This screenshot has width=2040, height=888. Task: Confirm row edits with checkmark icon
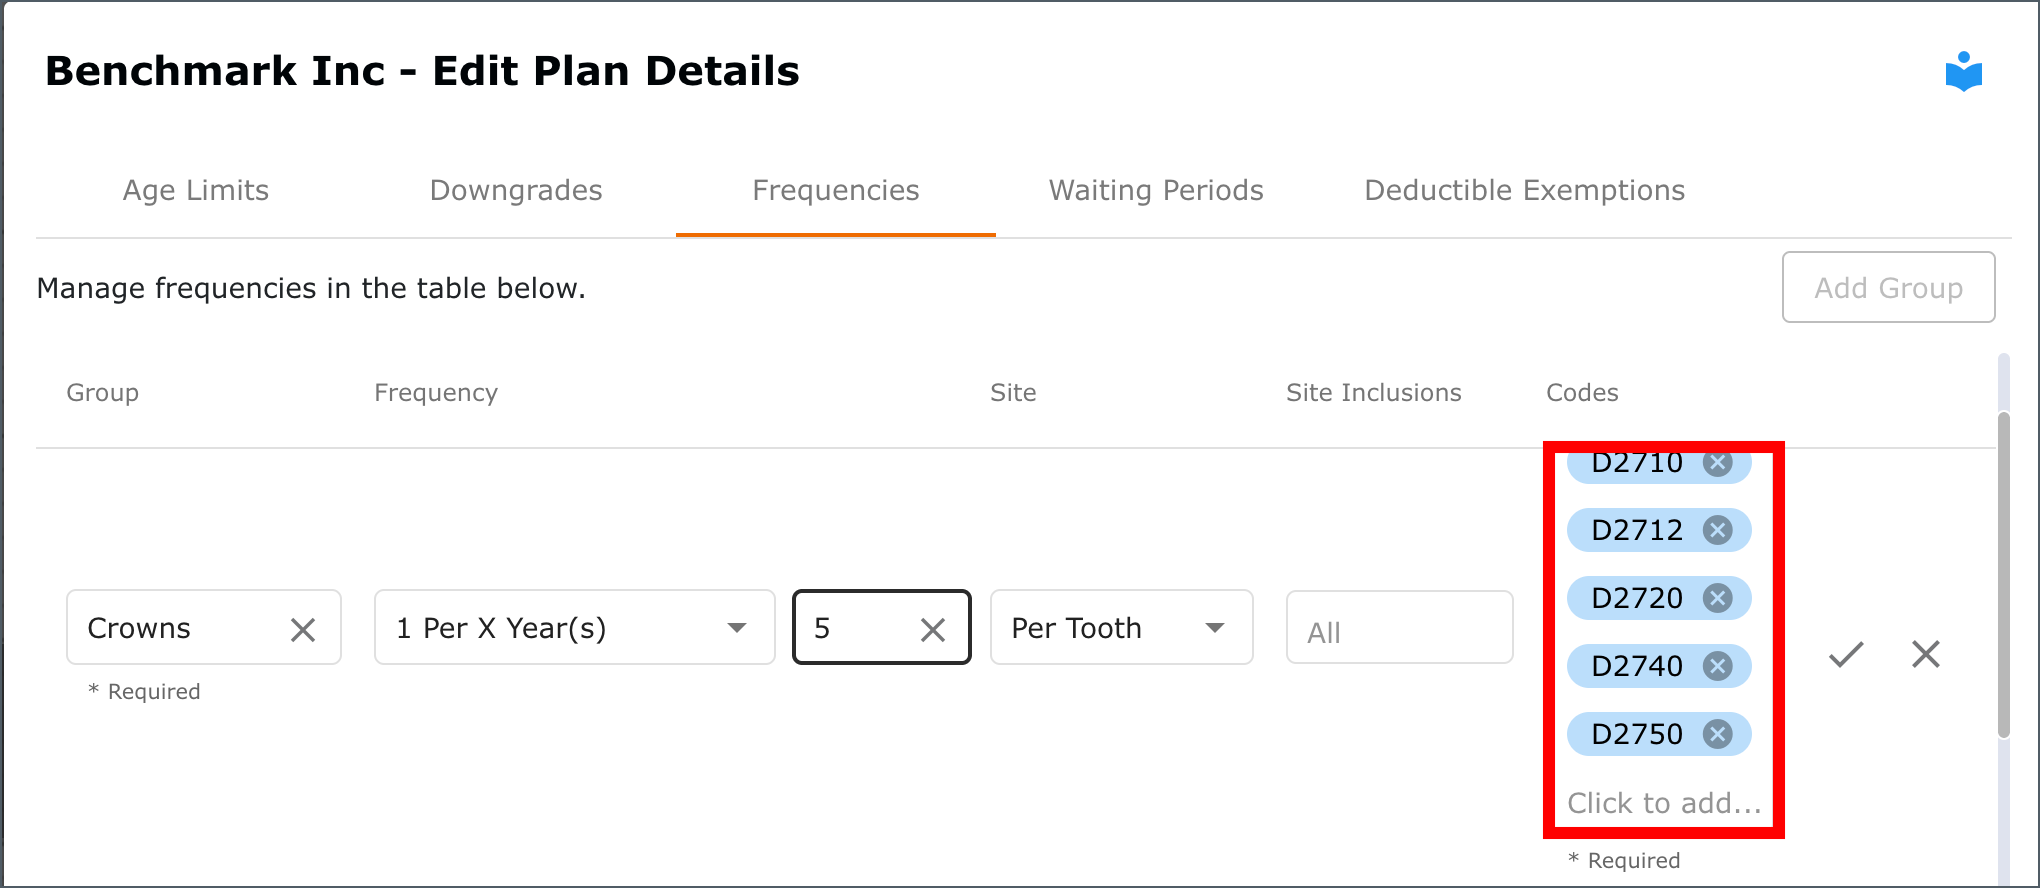(1846, 655)
